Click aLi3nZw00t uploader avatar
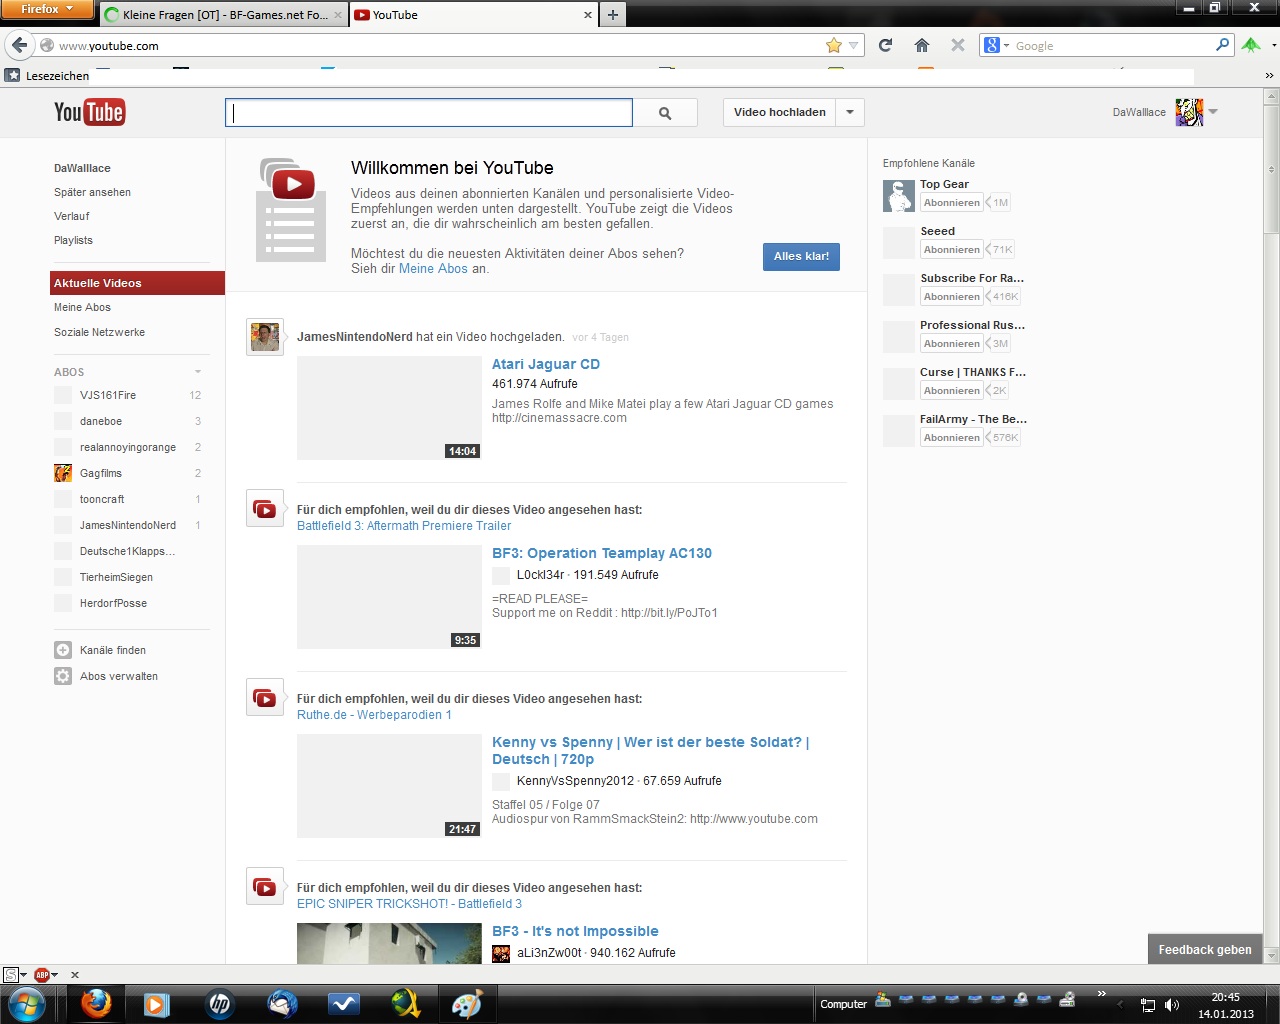 pyautogui.click(x=501, y=953)
